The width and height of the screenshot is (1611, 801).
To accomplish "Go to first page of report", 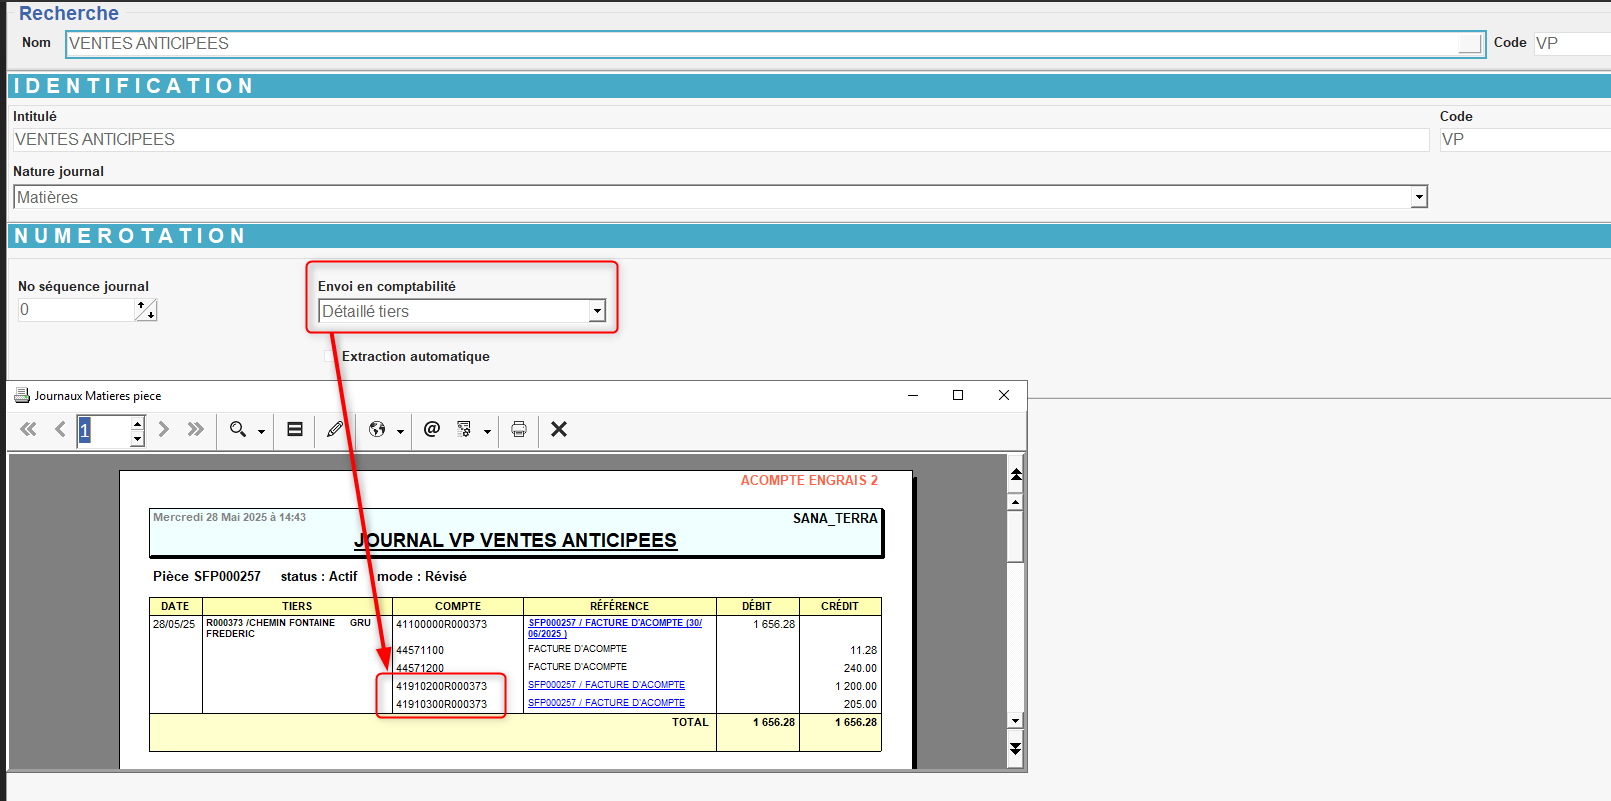I will click(28, 429).
